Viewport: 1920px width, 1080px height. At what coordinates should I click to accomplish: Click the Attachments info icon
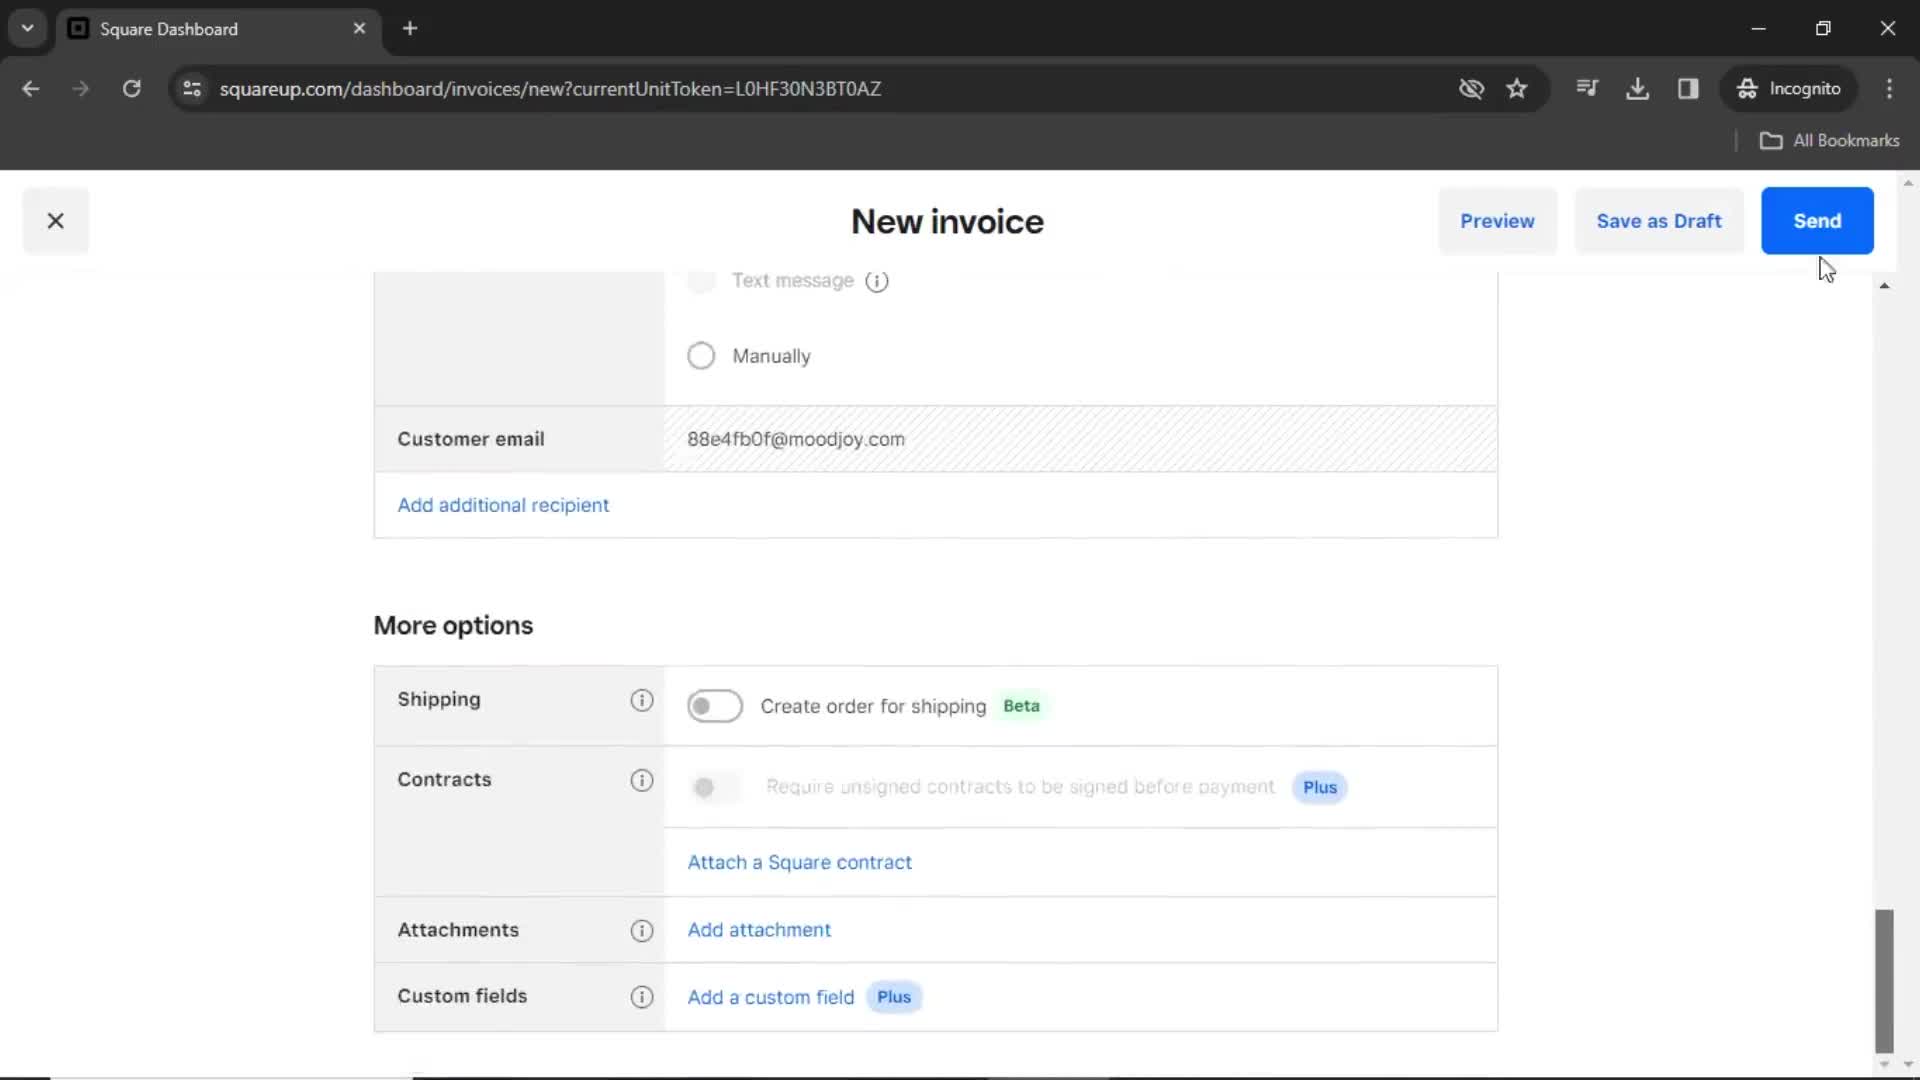tap(641, 930)
